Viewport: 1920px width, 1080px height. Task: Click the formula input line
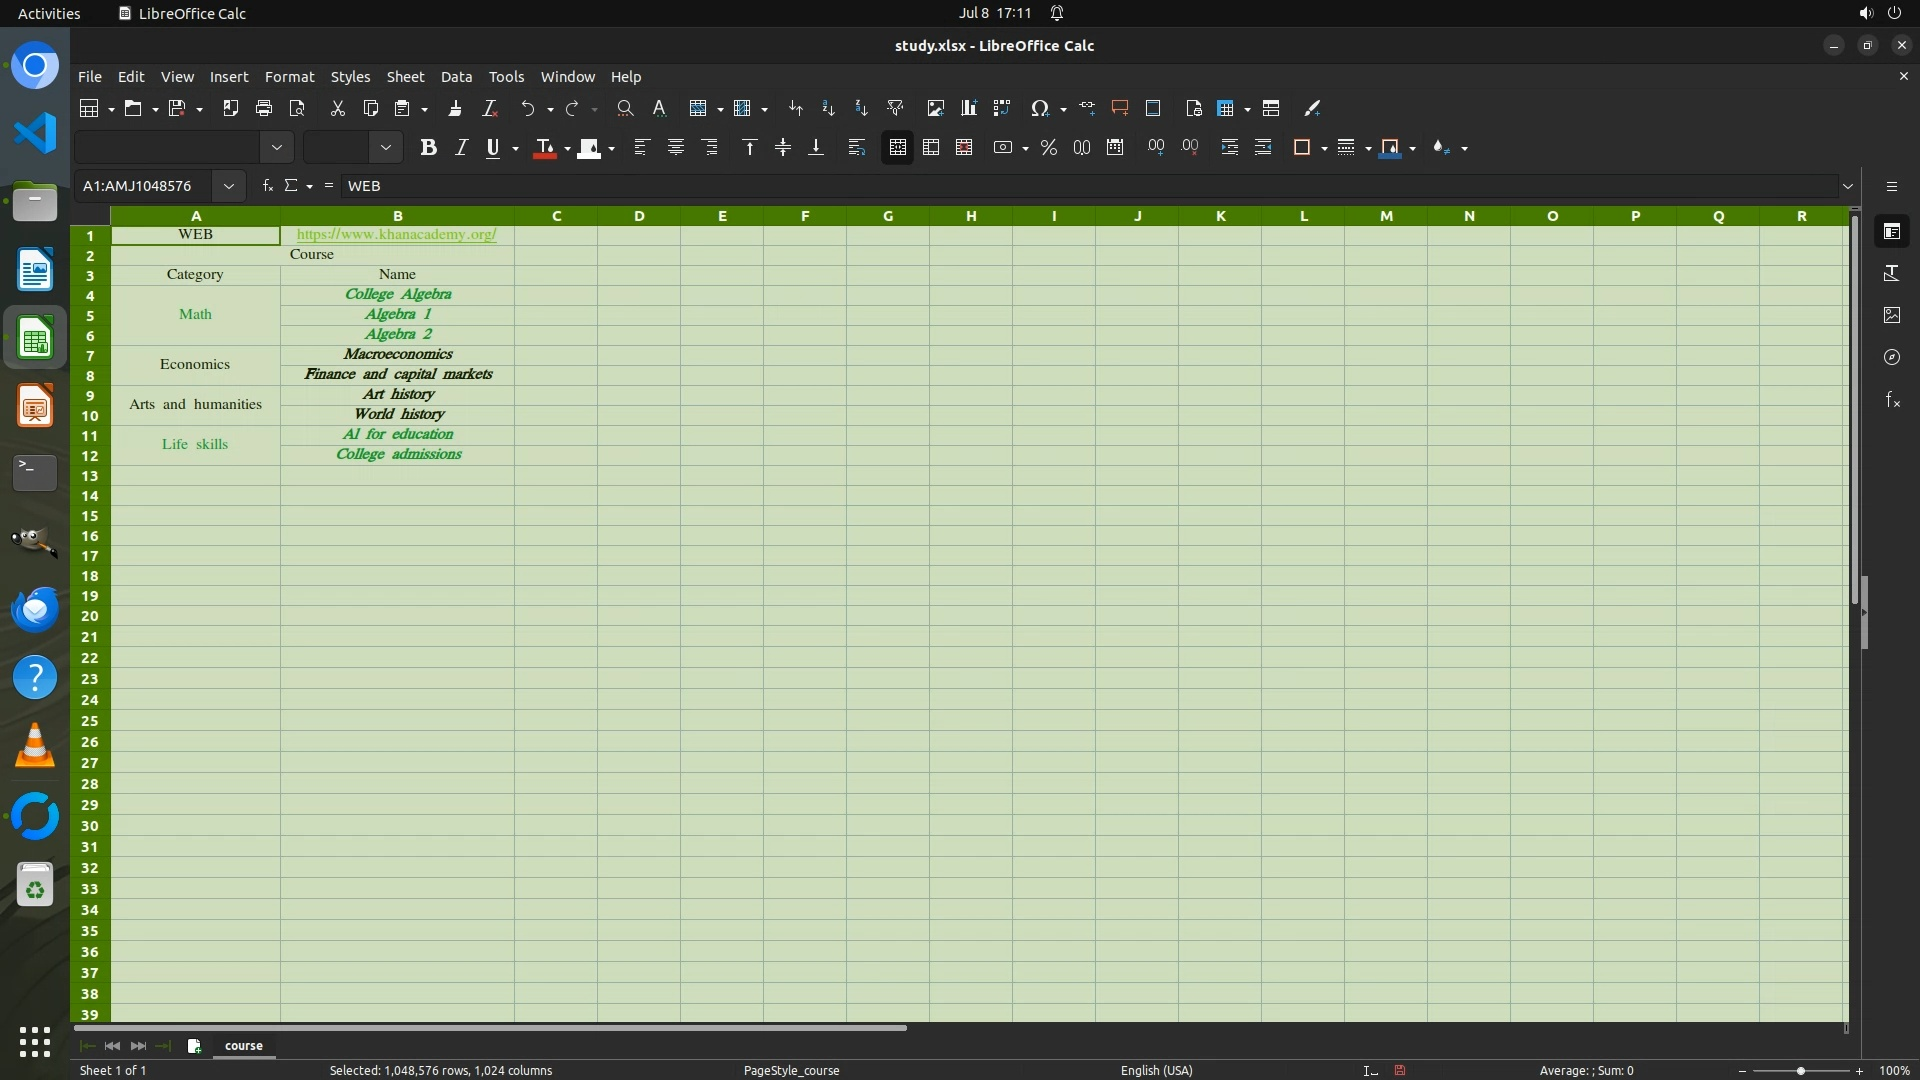point(1000,186)
